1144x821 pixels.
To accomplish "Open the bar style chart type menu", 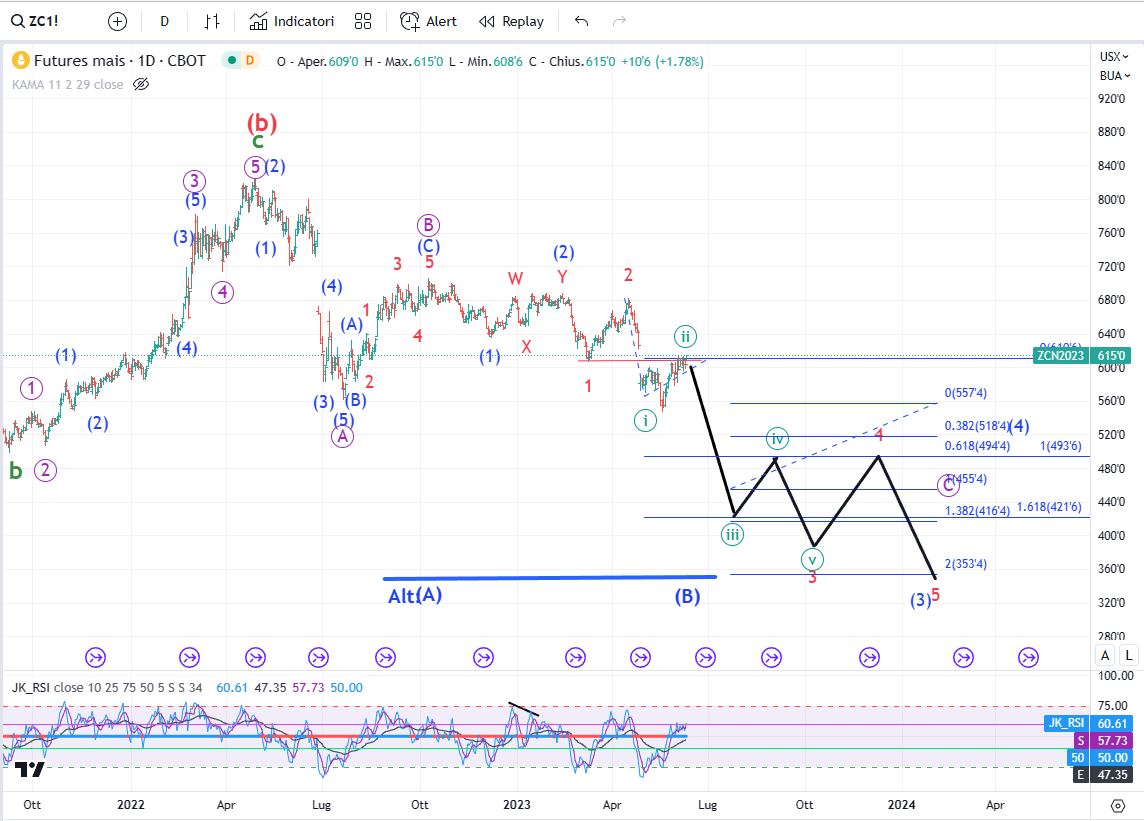I will [212, 21].
